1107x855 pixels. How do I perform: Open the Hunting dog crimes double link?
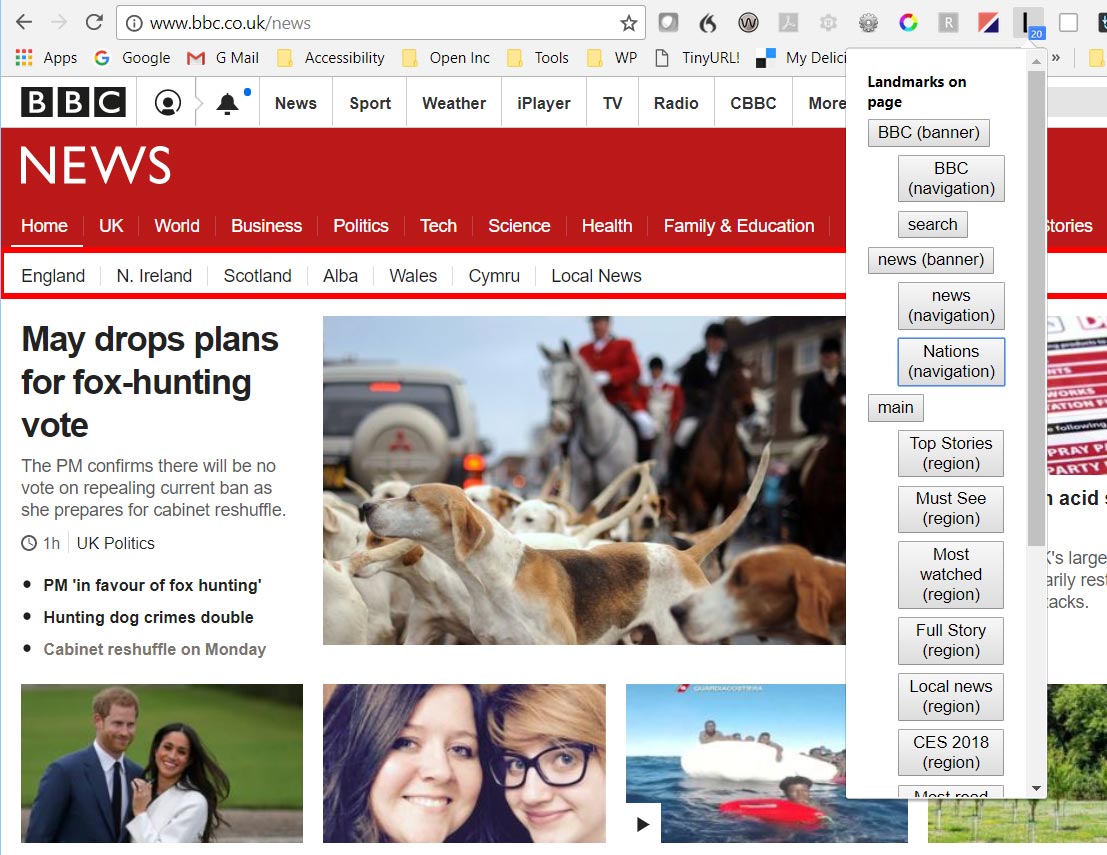point(148,617)
